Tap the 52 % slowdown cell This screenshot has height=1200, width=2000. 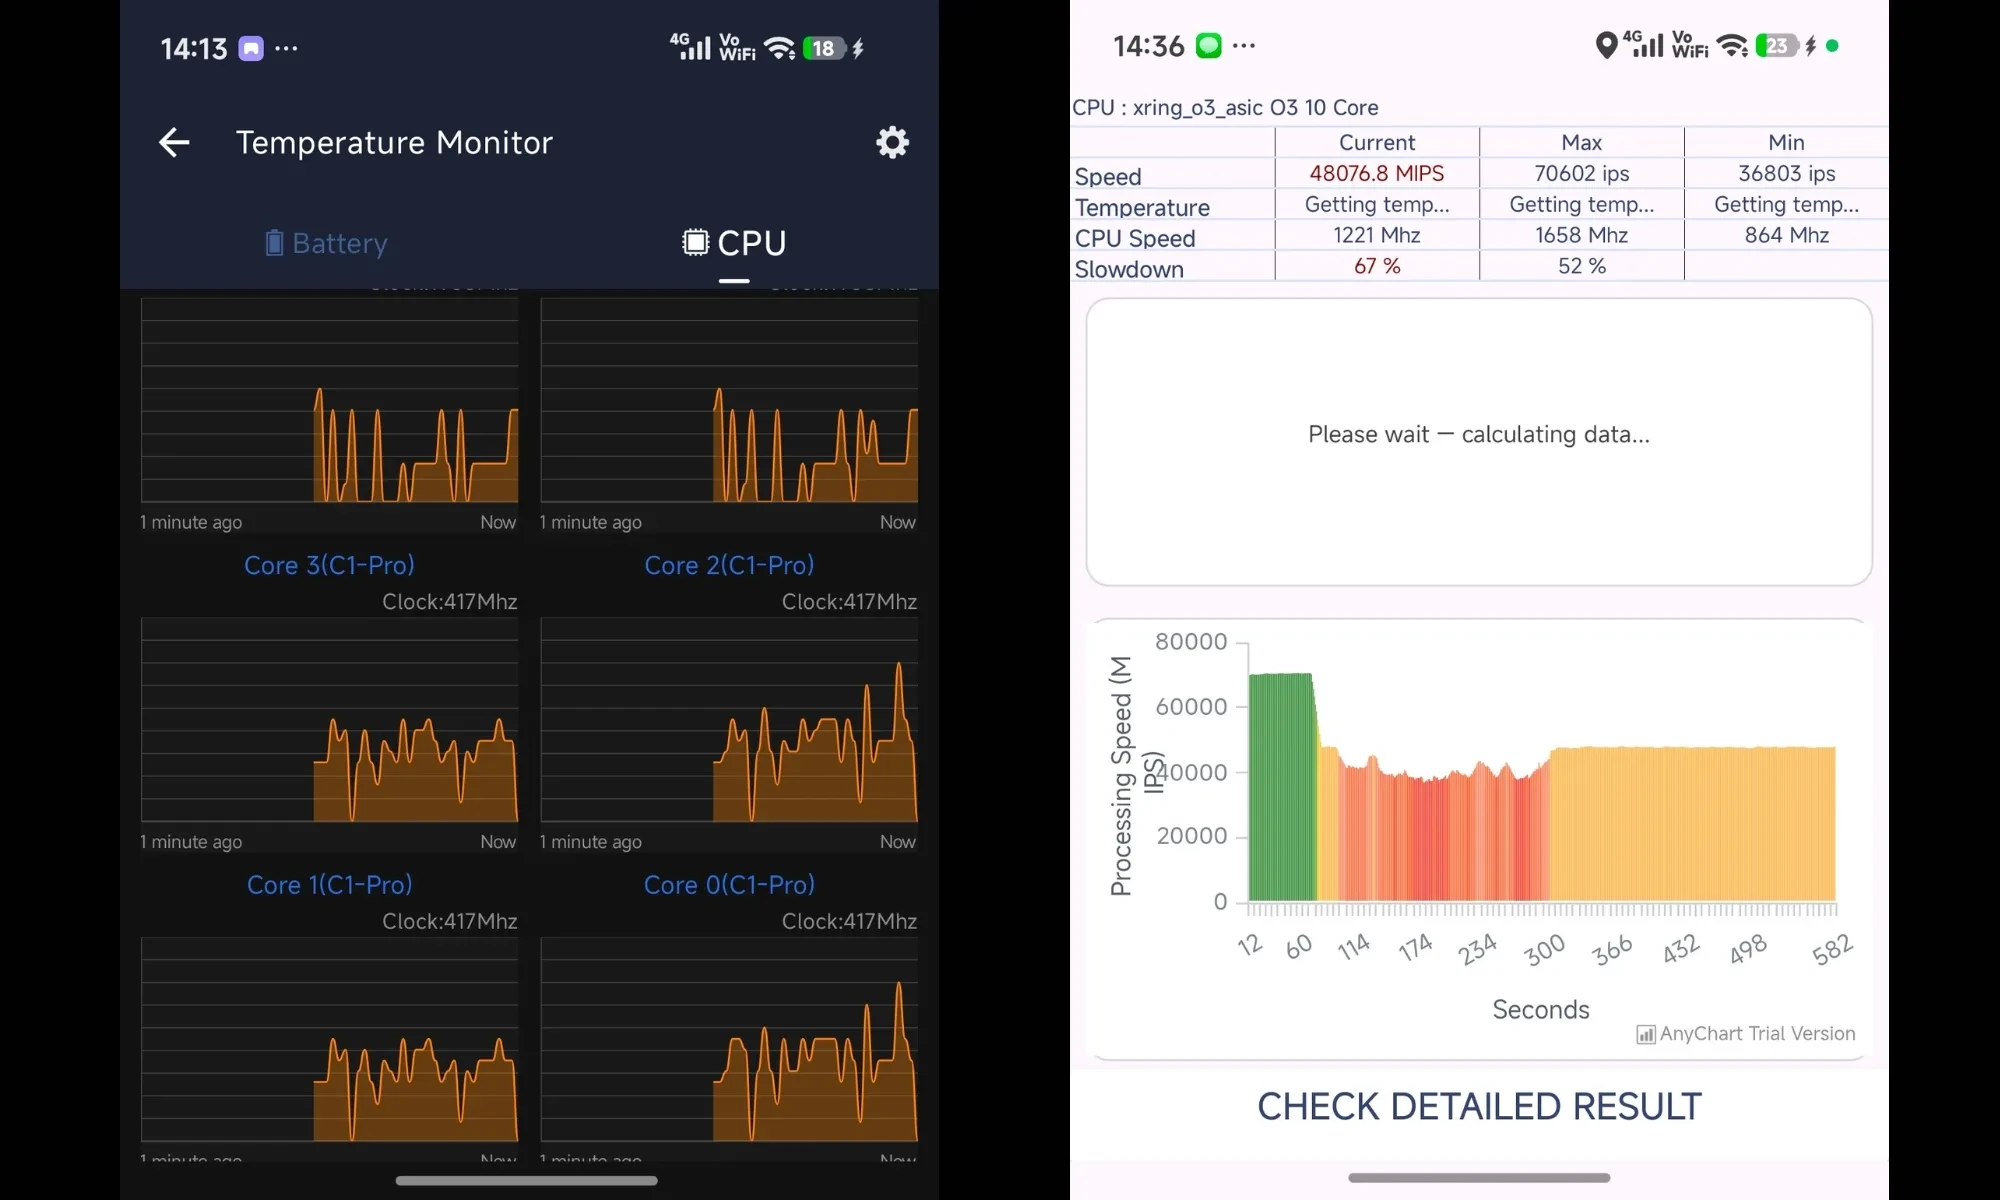(1581, 266)
